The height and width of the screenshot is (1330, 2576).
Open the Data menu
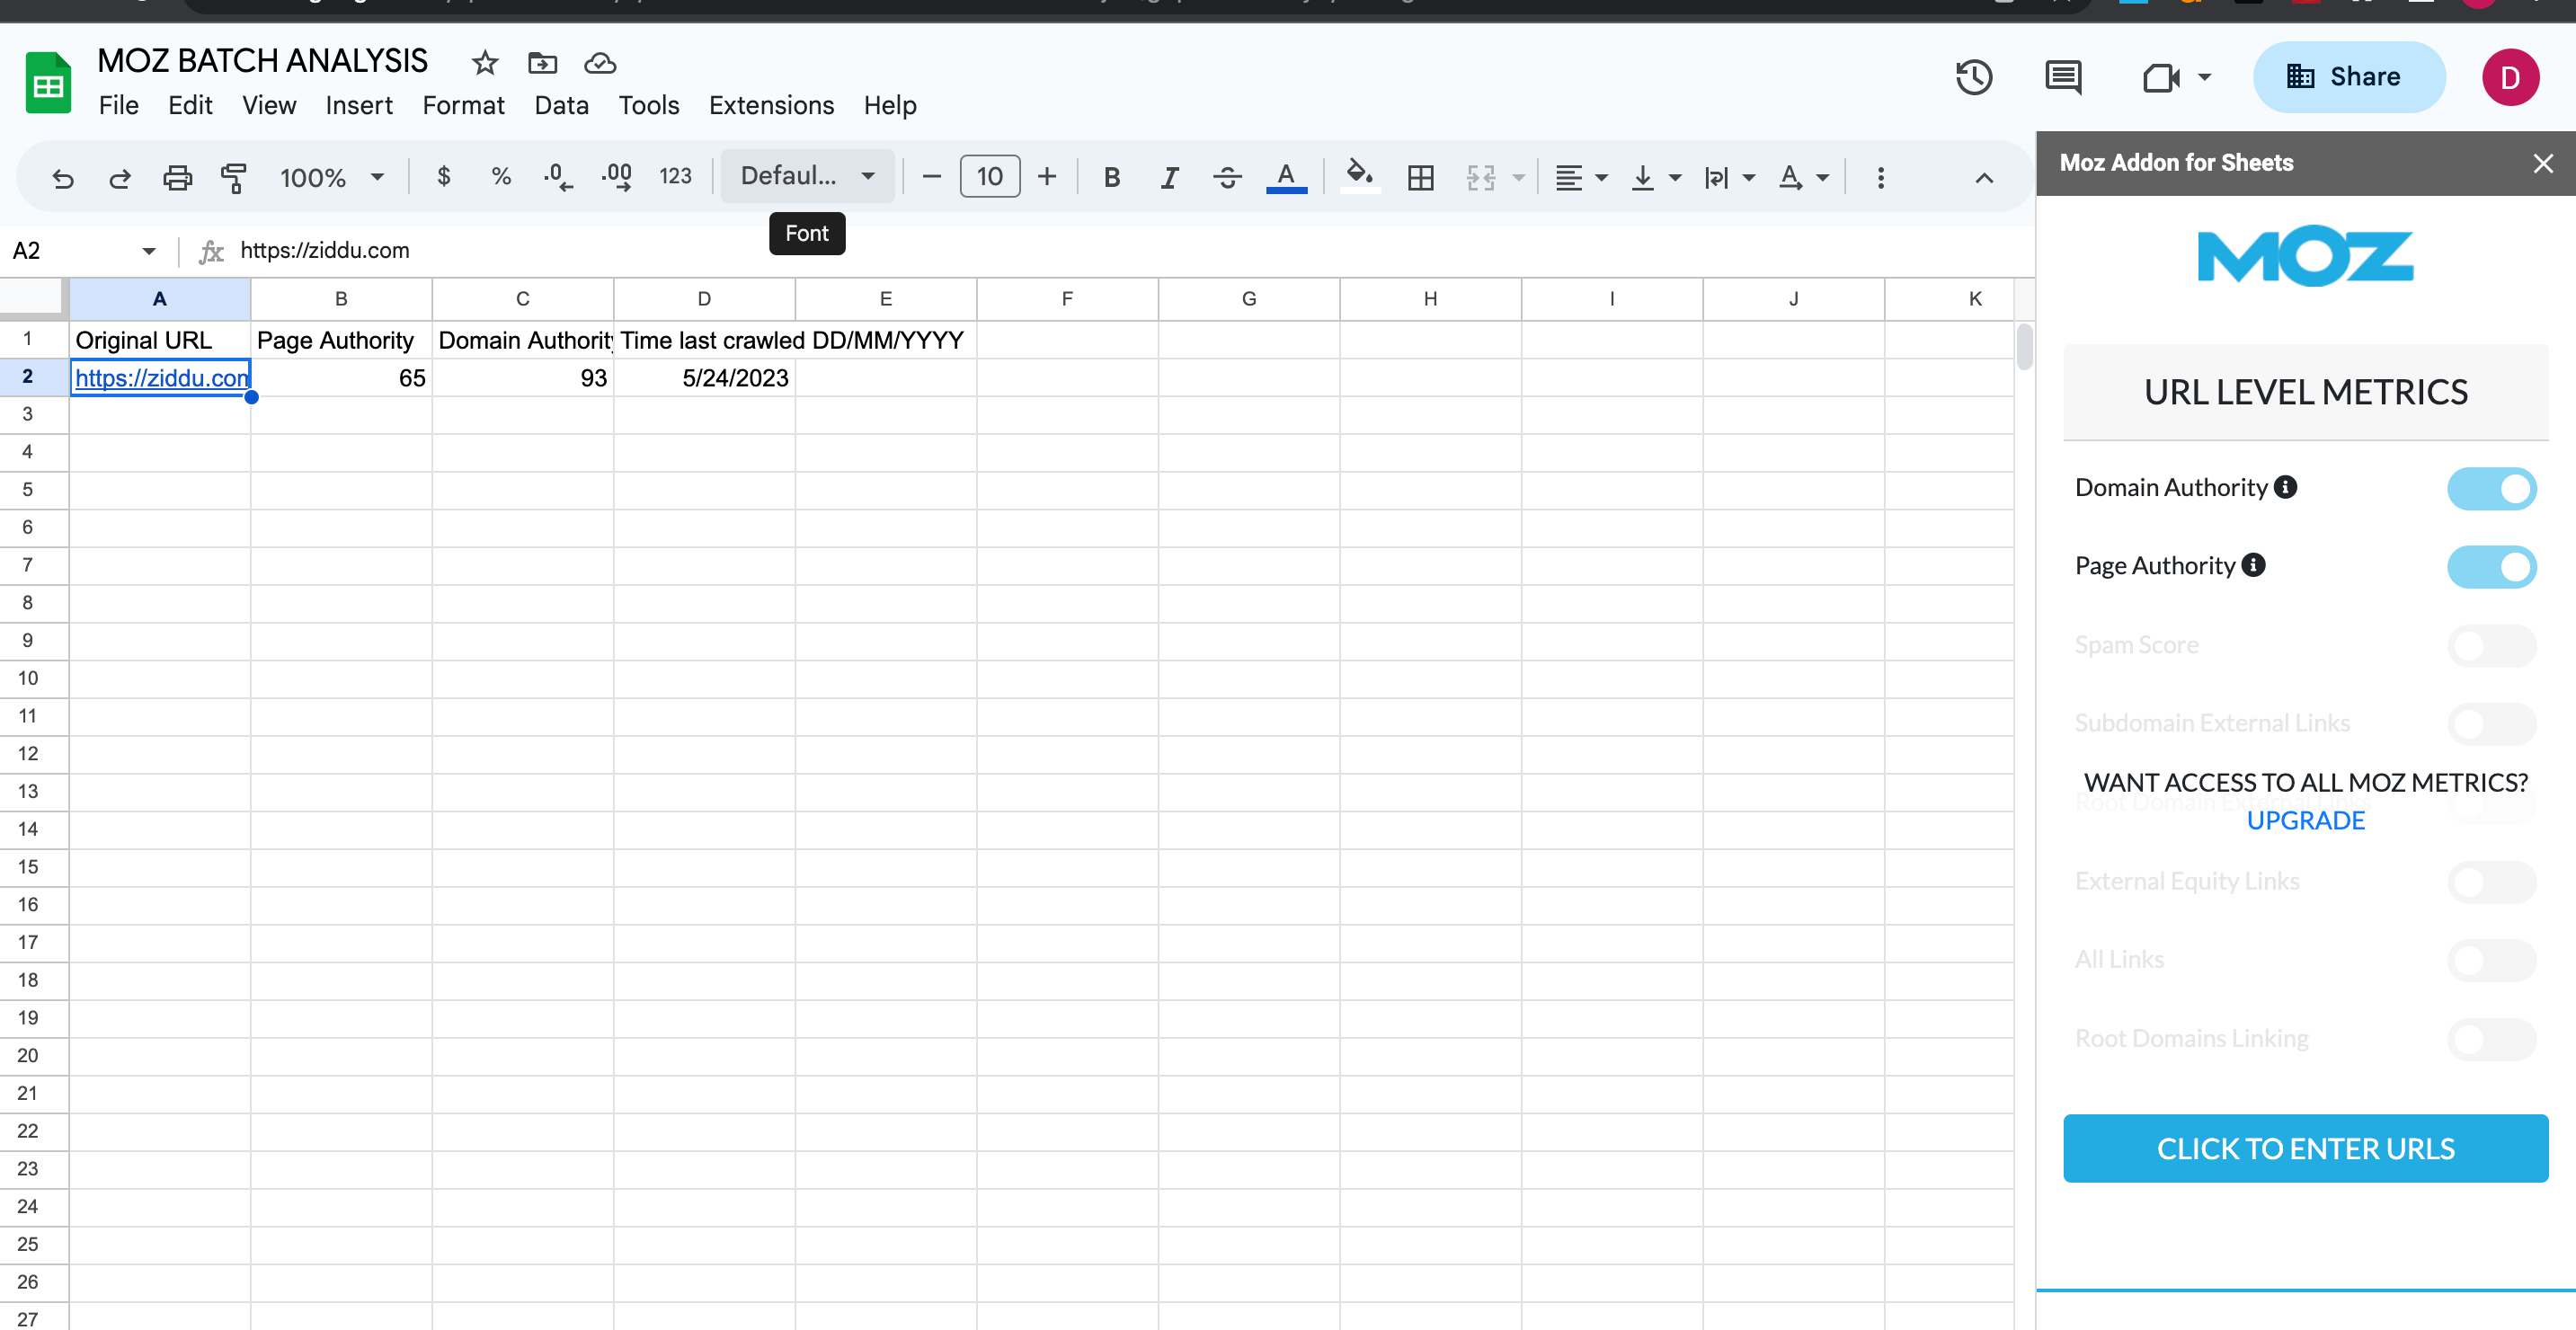coord(561,106)
